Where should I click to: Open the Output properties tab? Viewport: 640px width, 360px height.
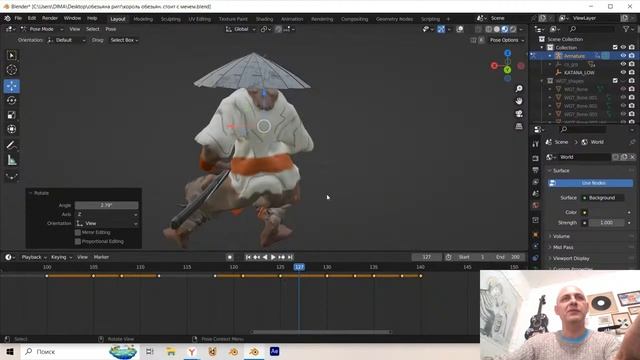tap(536, 170)
